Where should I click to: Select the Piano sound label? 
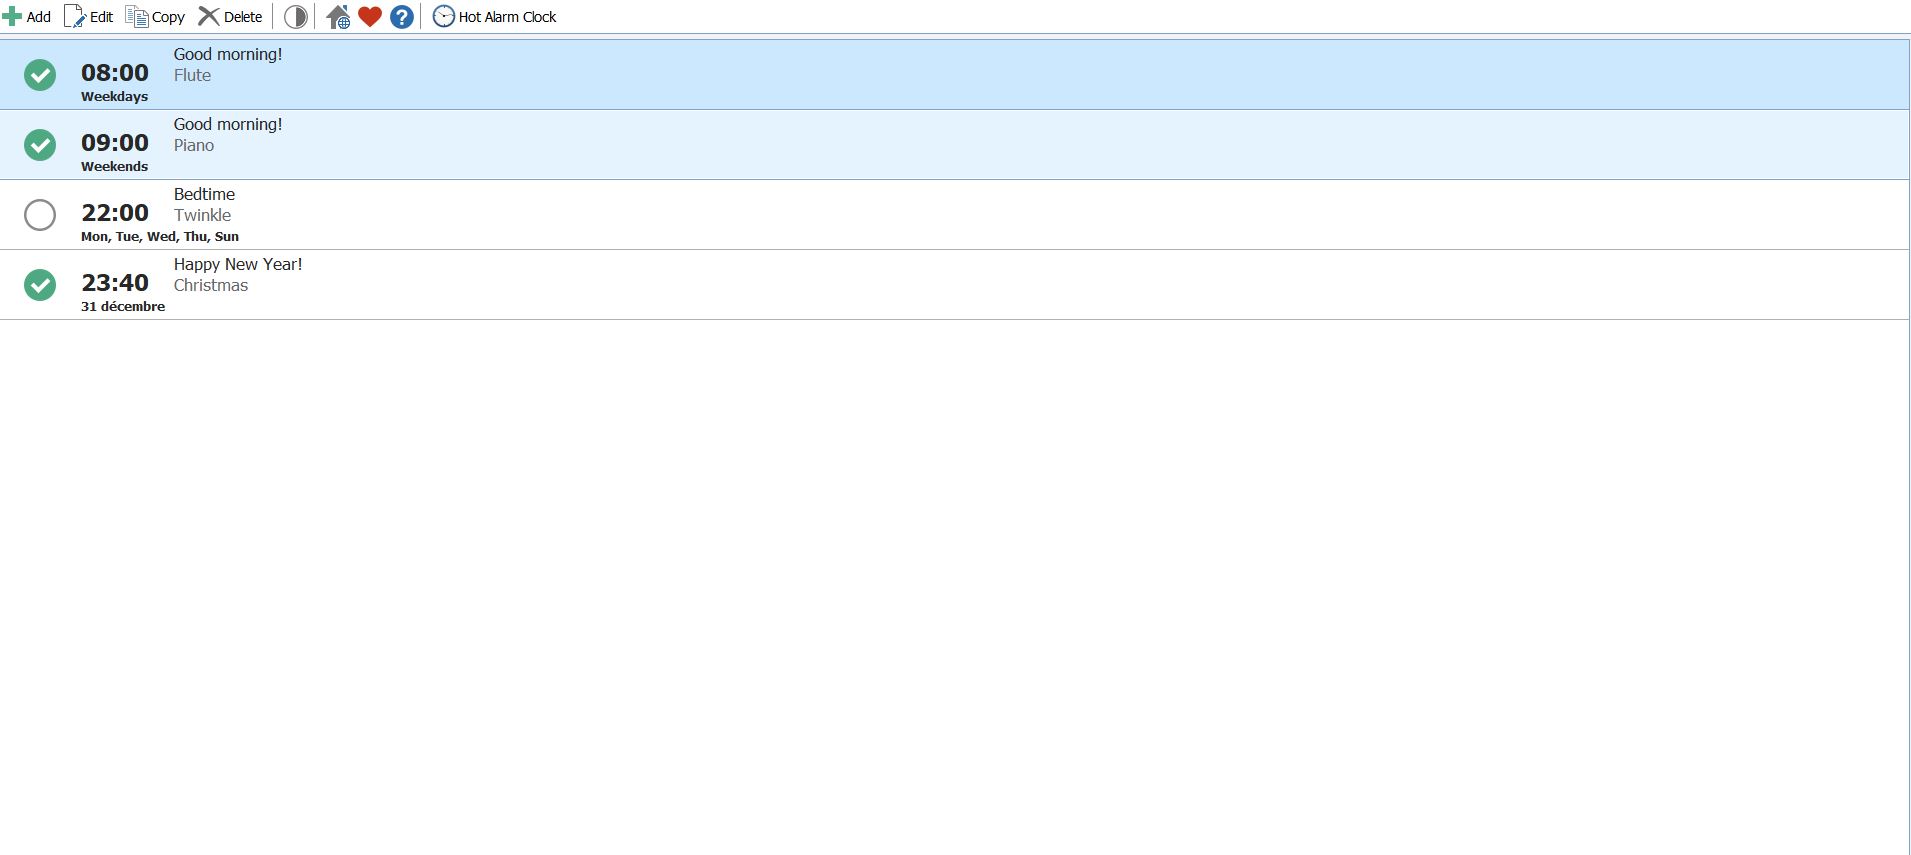click(x=194, y=146)
